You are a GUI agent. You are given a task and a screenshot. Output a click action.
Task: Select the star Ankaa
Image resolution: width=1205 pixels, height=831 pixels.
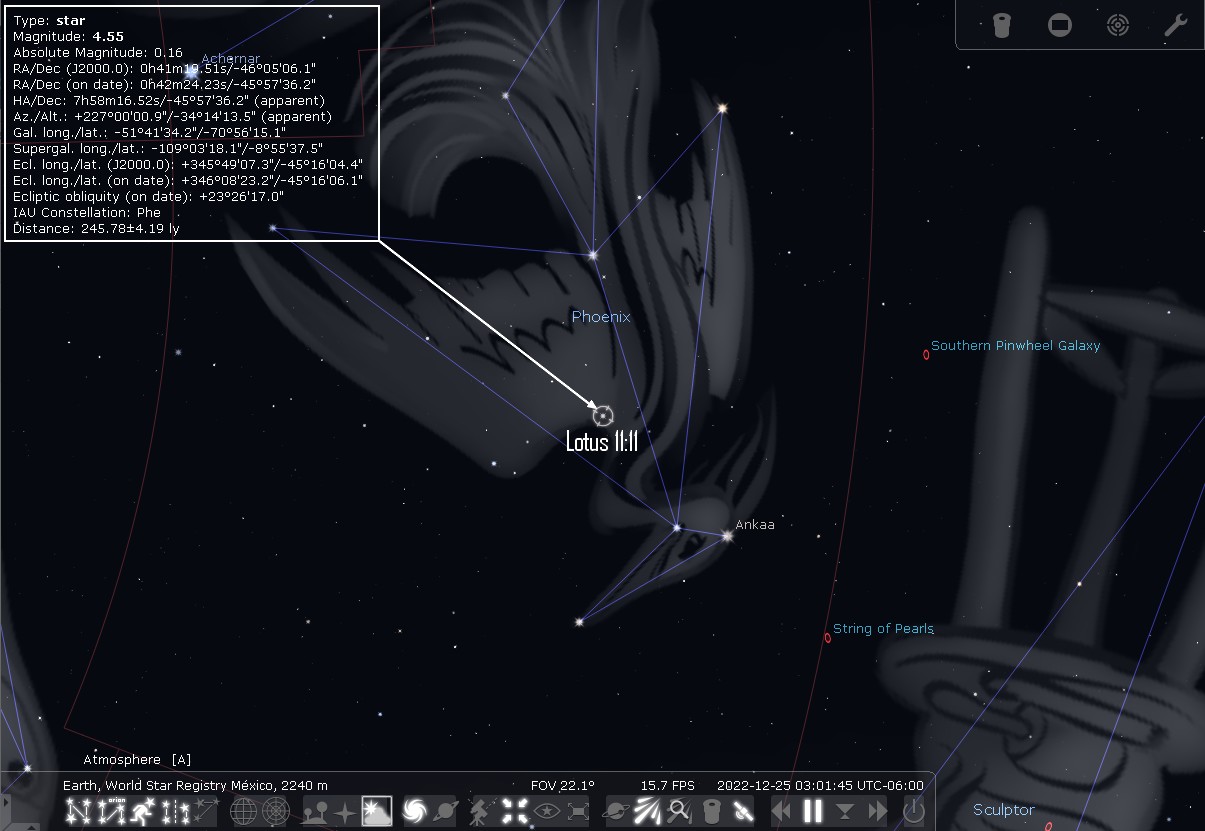[727, 536]
